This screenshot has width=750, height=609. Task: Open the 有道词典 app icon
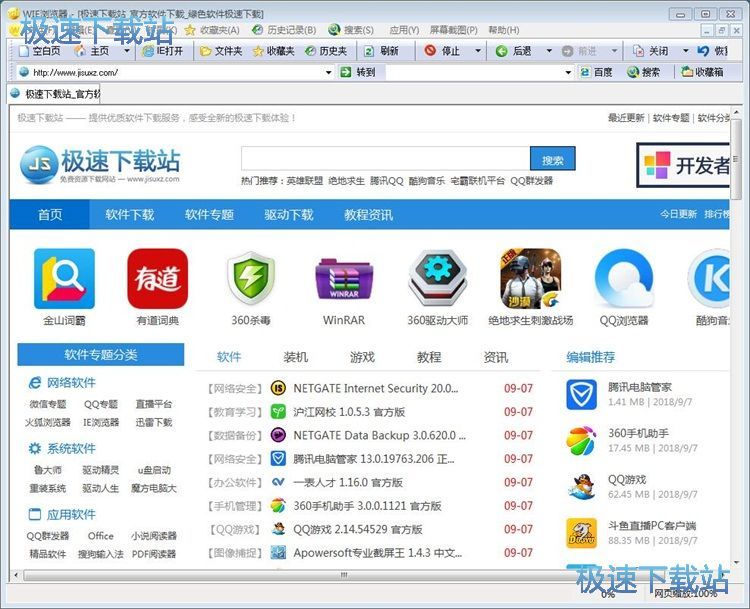coord(157,278)
